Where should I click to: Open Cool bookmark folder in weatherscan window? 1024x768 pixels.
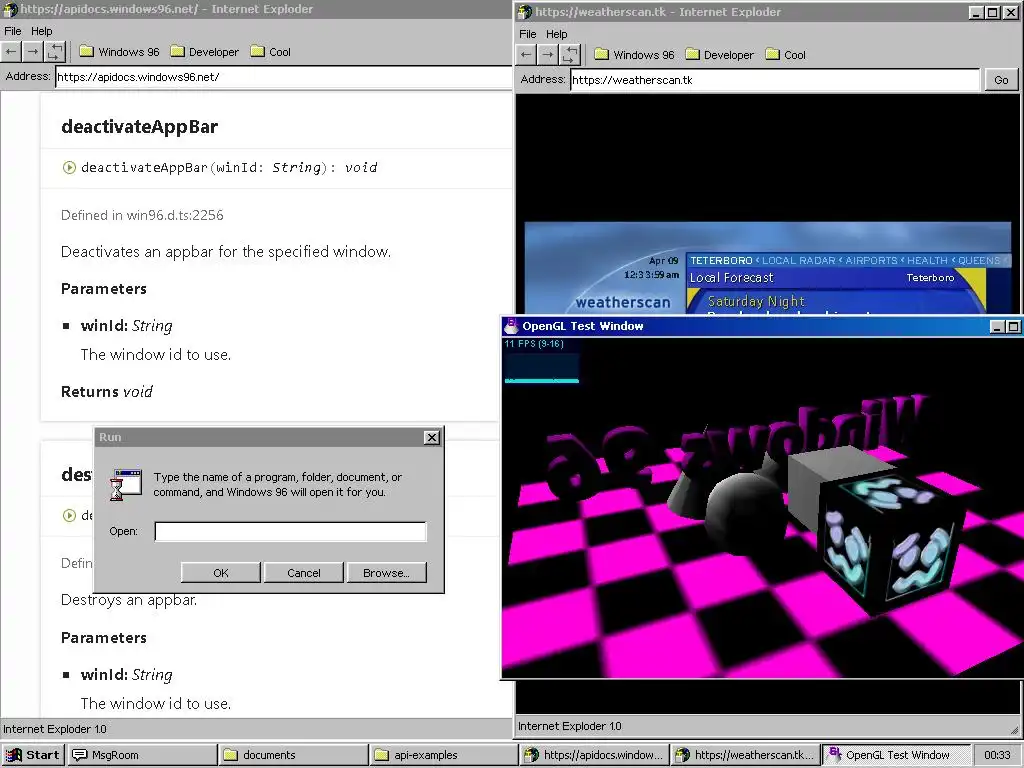[786, 55]
